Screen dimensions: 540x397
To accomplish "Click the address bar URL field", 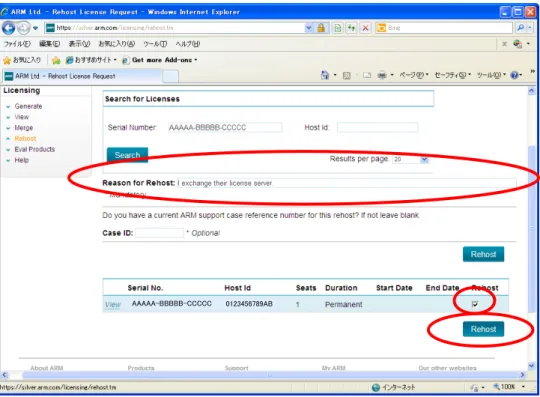I will point(174,28).
